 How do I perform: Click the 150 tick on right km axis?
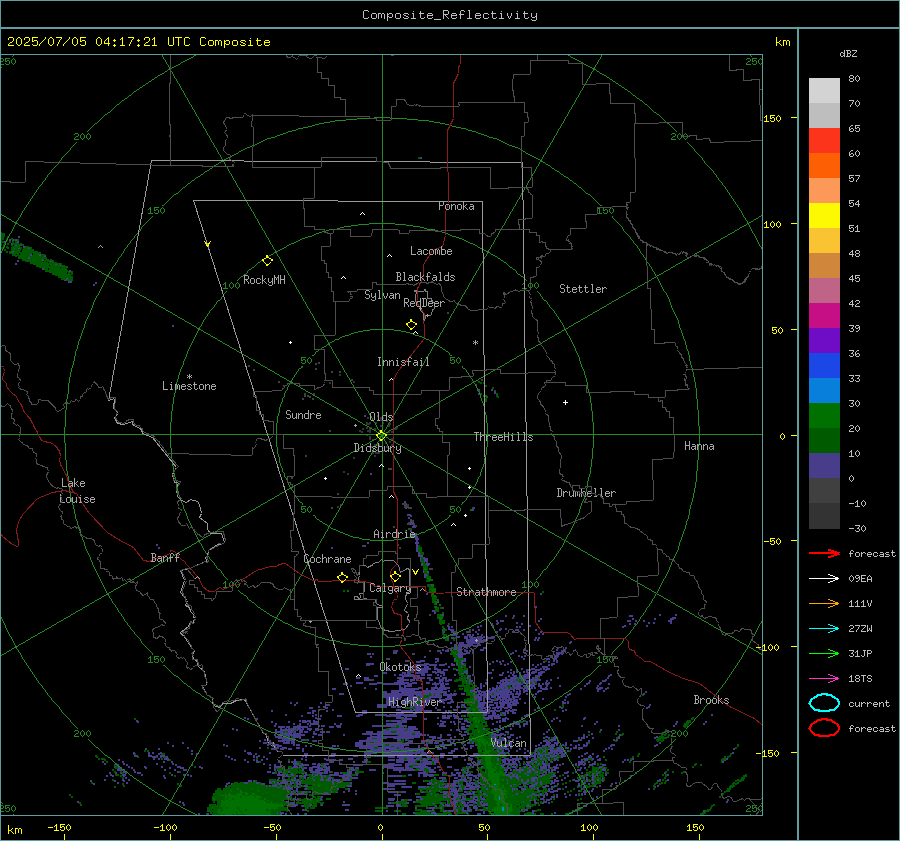click(772, 118)
